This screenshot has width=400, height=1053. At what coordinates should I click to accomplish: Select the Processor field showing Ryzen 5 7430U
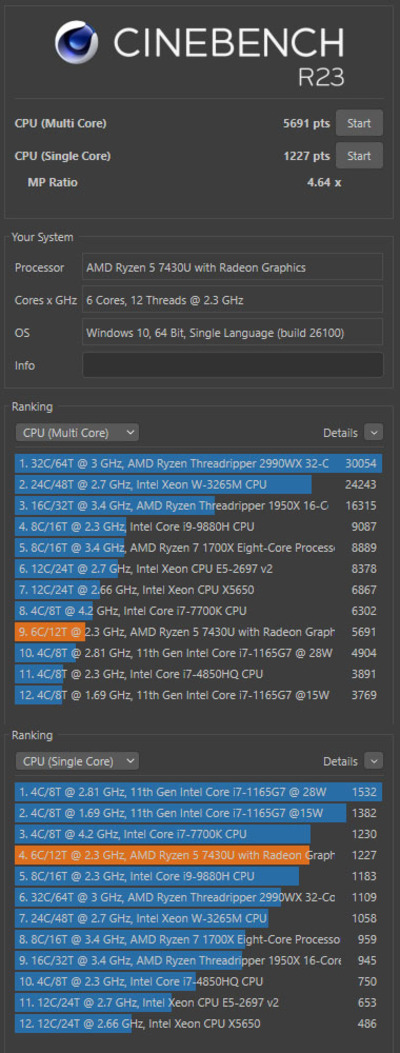coord(233,267)
